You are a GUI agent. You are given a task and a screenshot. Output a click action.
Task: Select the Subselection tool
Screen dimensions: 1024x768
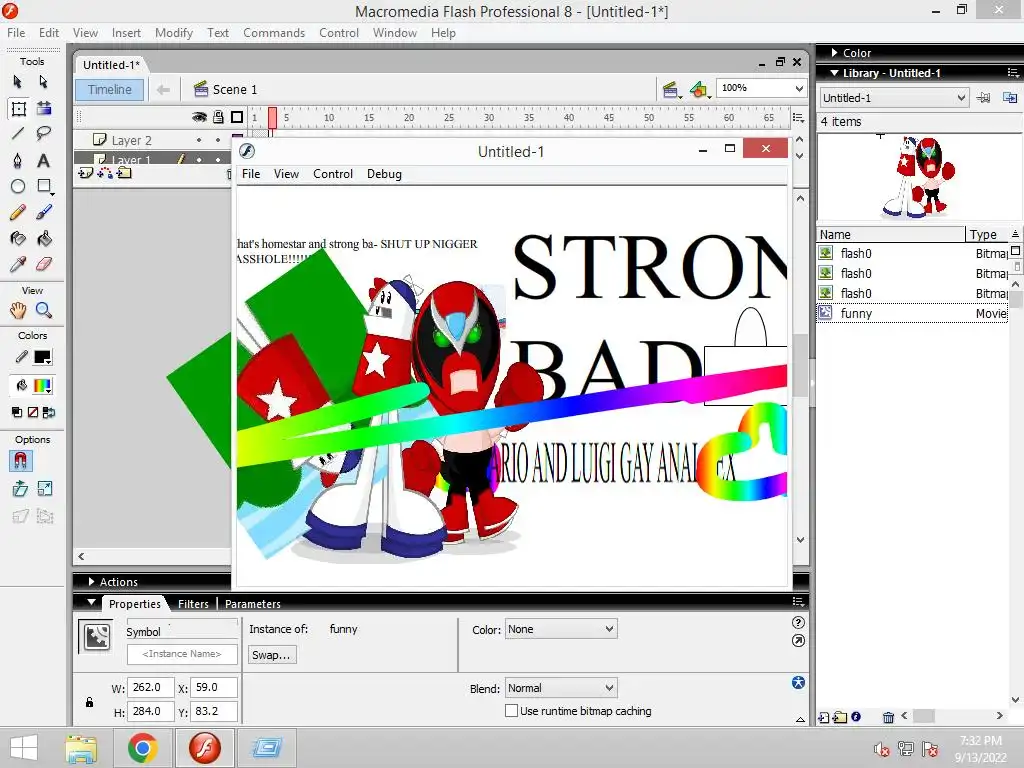(43, 82)
